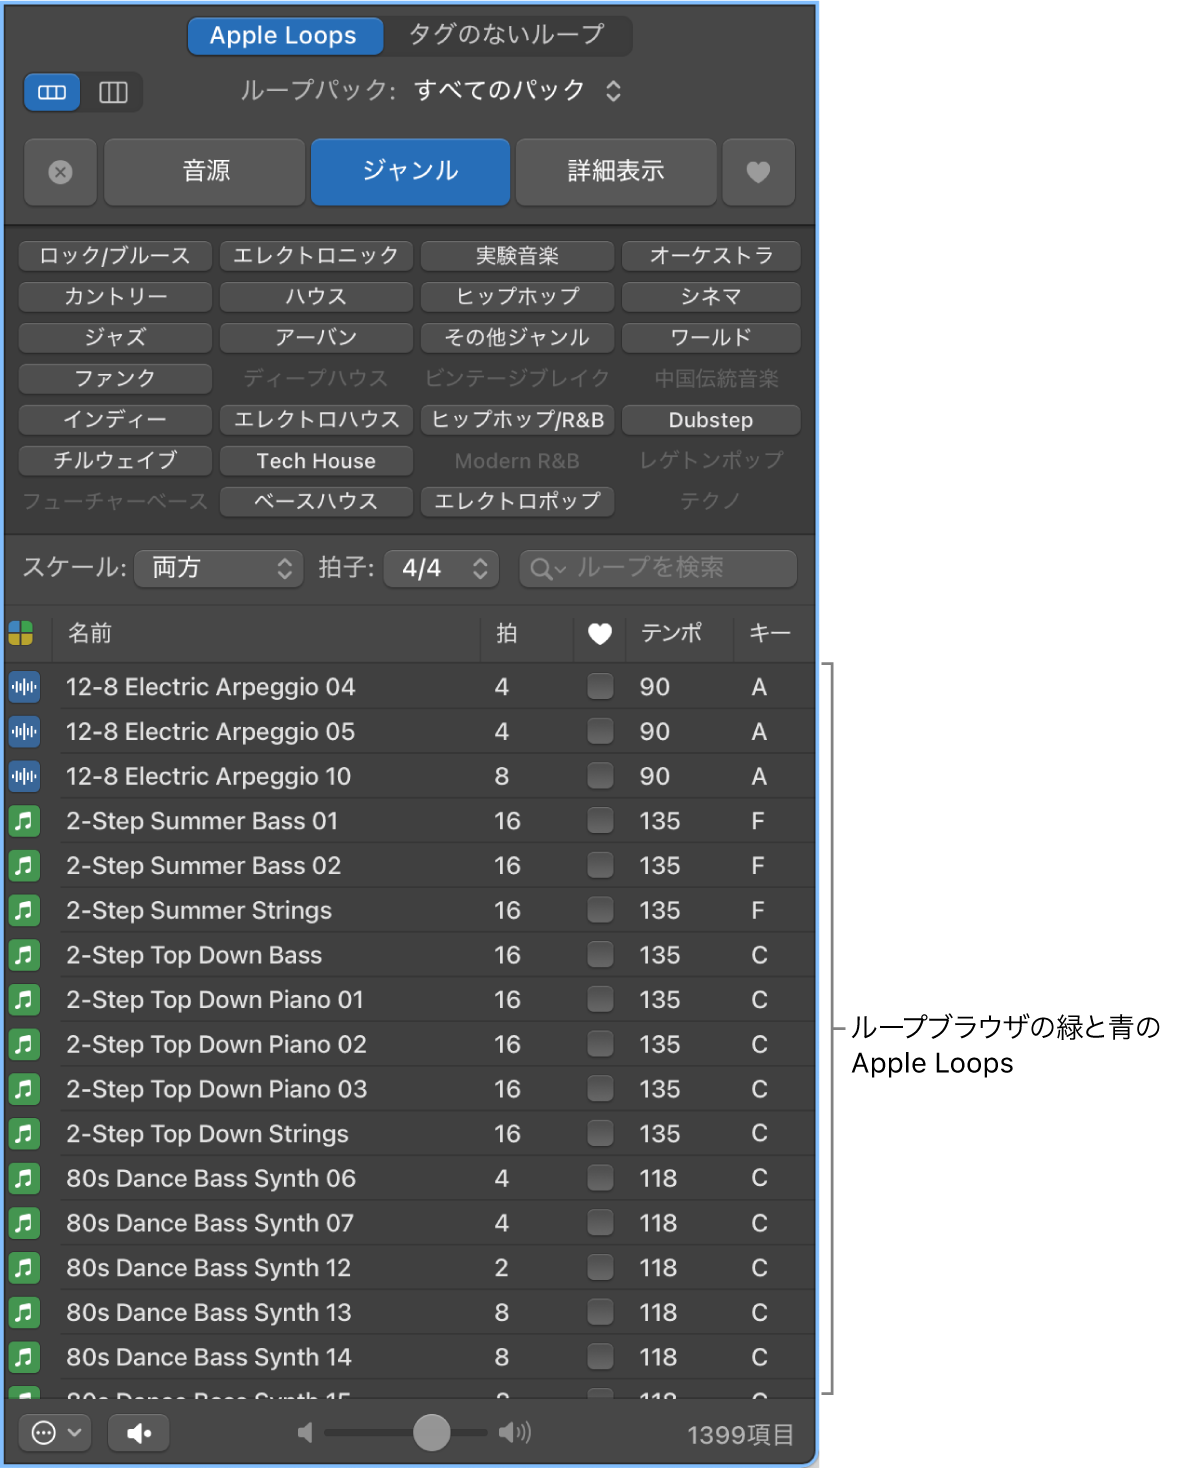Adjust preview volume slider knob

(431, 1432)
